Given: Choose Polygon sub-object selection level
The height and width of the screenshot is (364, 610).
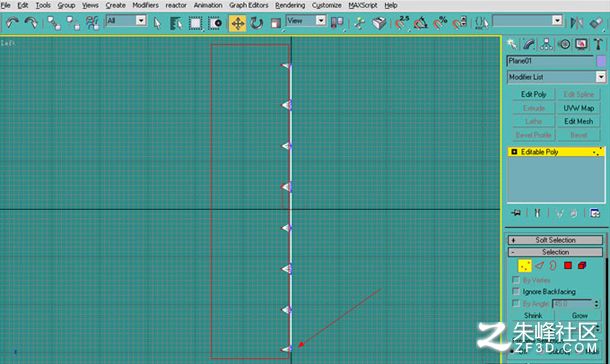Looking at the screenshot, I should [x=568, y=266].
